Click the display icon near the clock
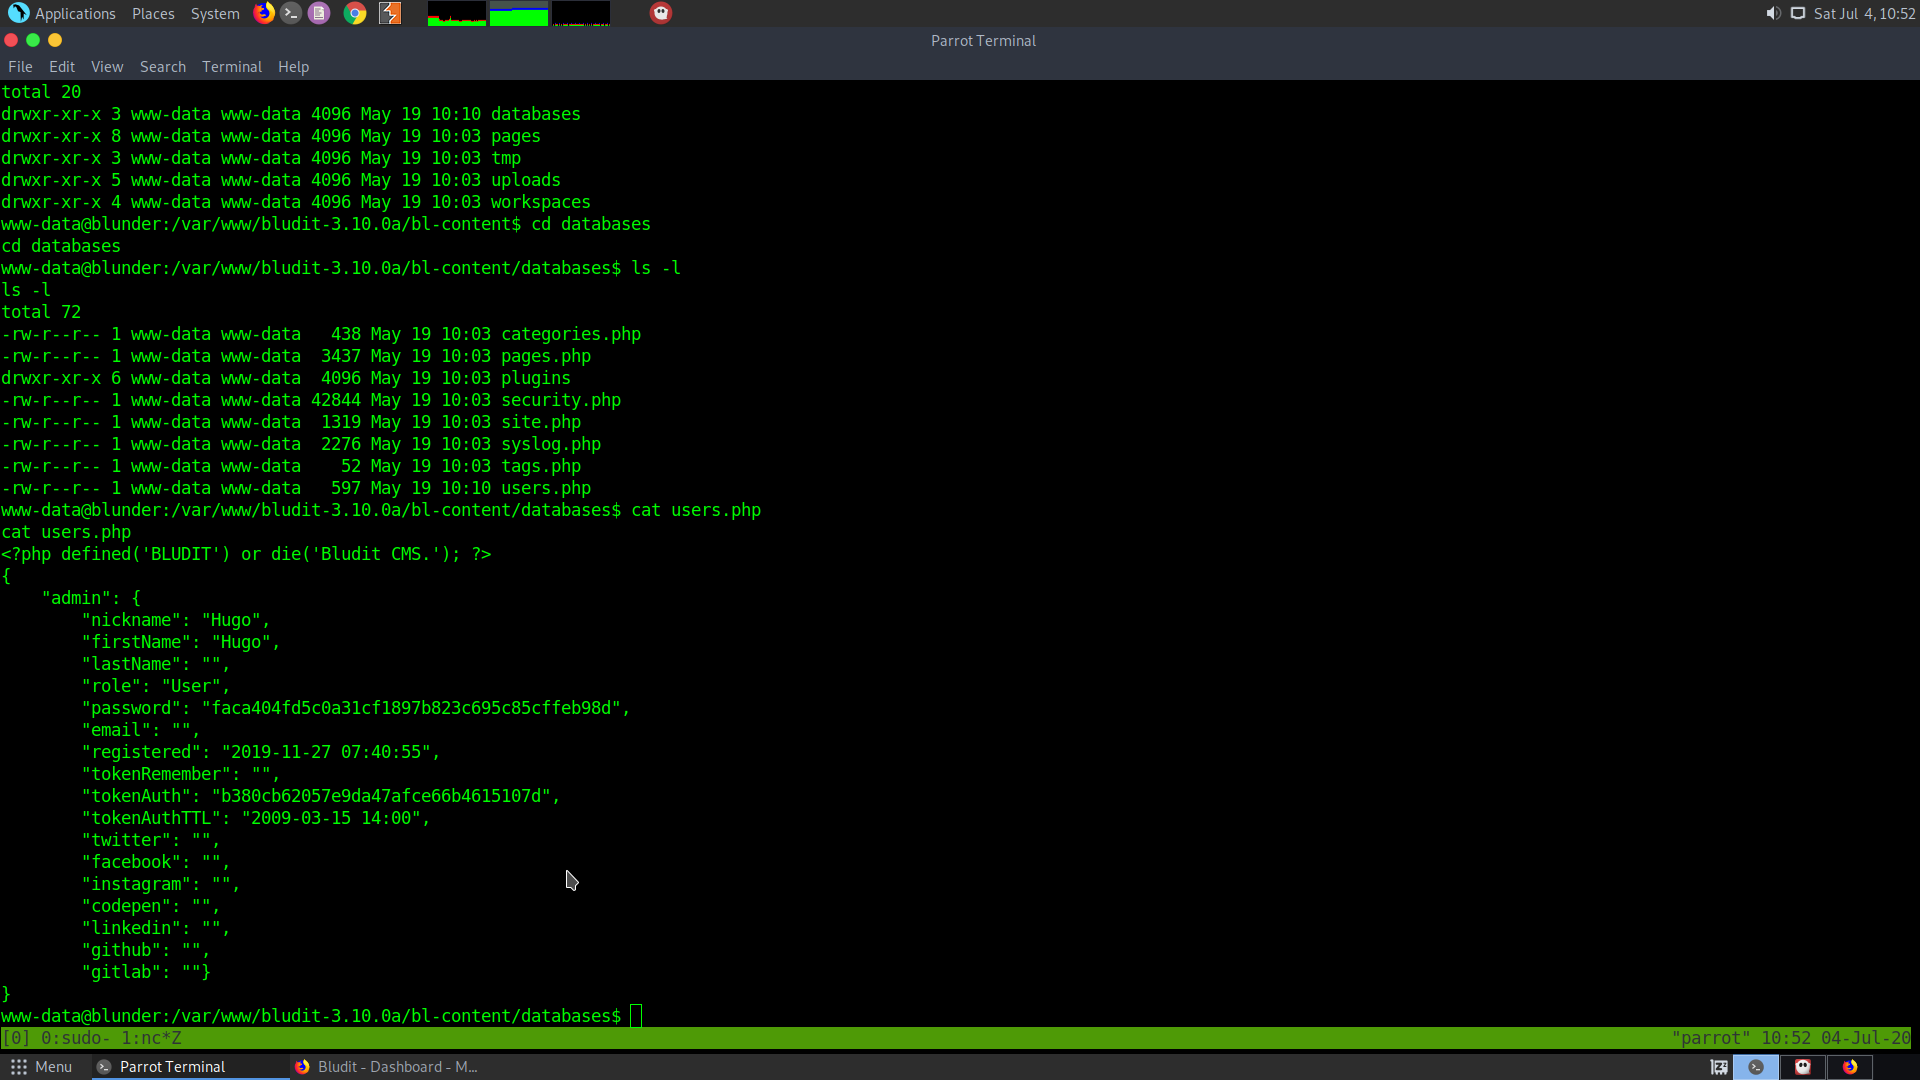 tap(1798, 13)
